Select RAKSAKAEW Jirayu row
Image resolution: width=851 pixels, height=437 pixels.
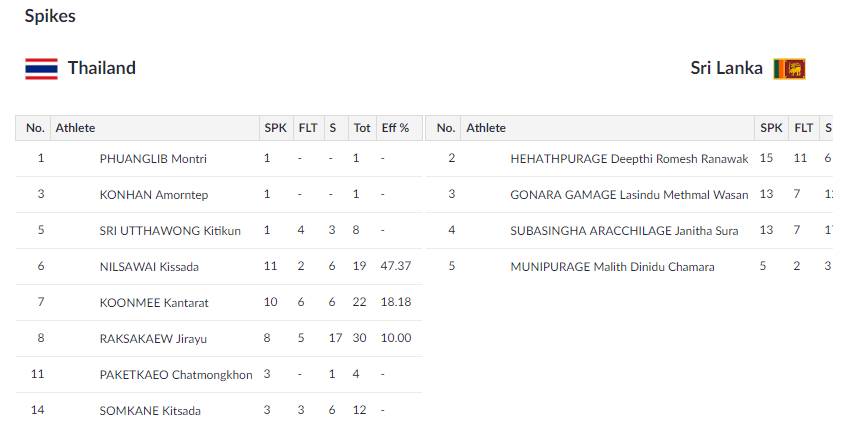point(153,338)
